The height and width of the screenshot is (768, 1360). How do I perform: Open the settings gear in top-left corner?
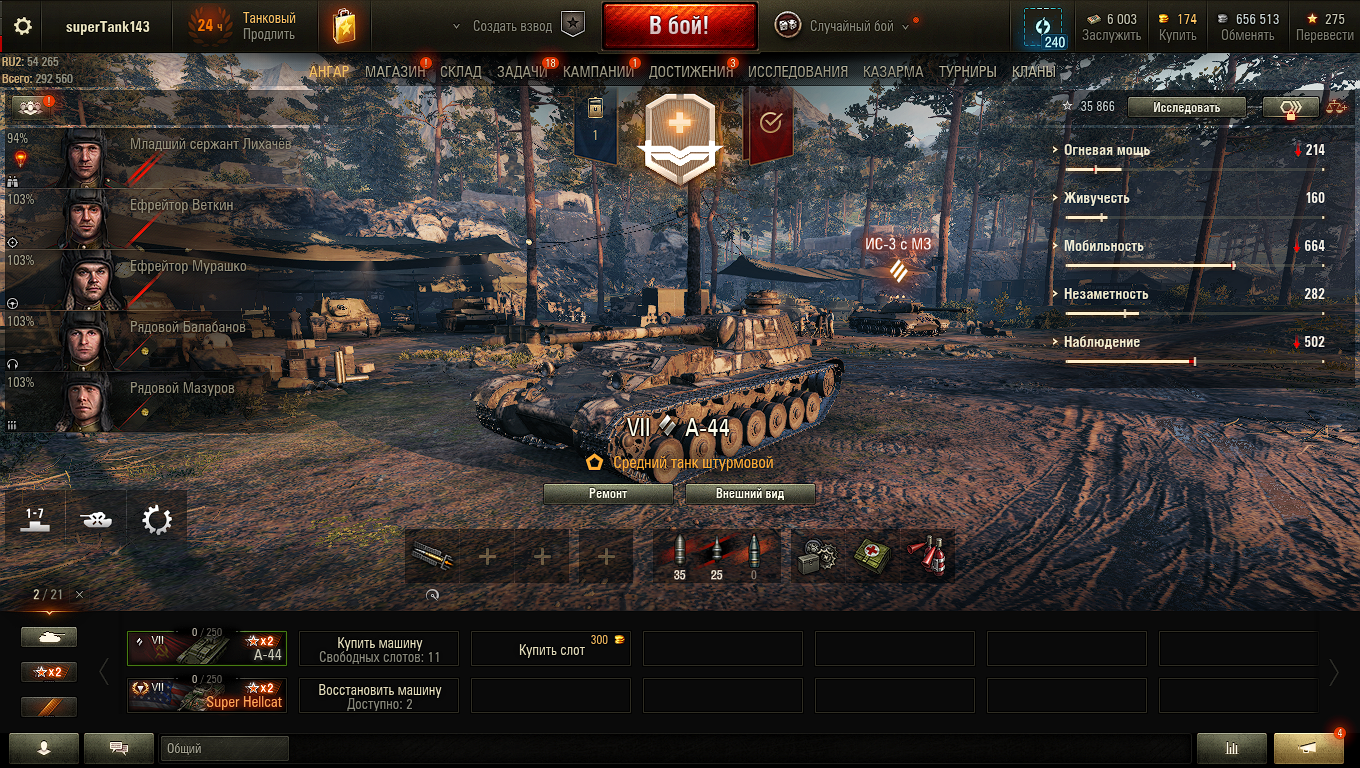[x=22, y=26]
